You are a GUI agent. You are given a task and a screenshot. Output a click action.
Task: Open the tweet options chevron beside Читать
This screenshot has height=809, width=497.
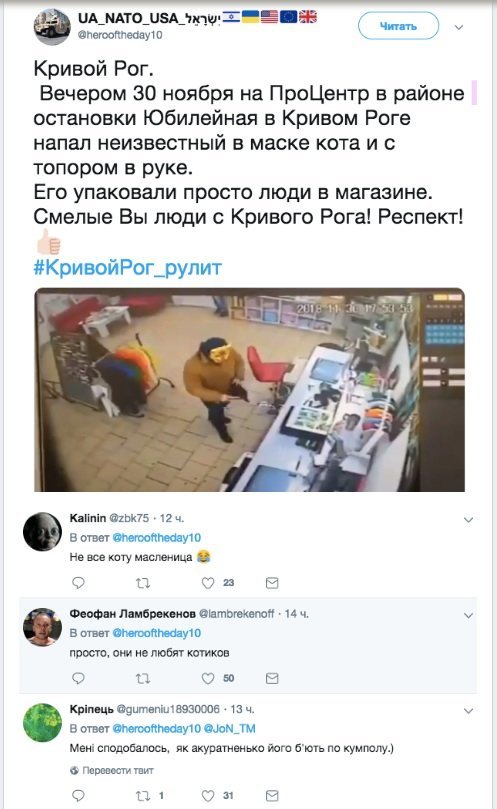click(458, 27)
